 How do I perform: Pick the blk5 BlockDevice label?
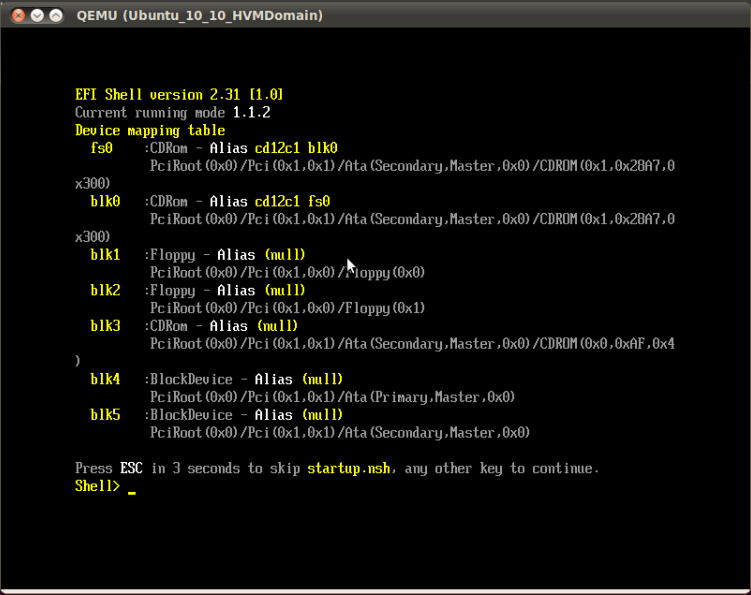click(x=105, y=415)
